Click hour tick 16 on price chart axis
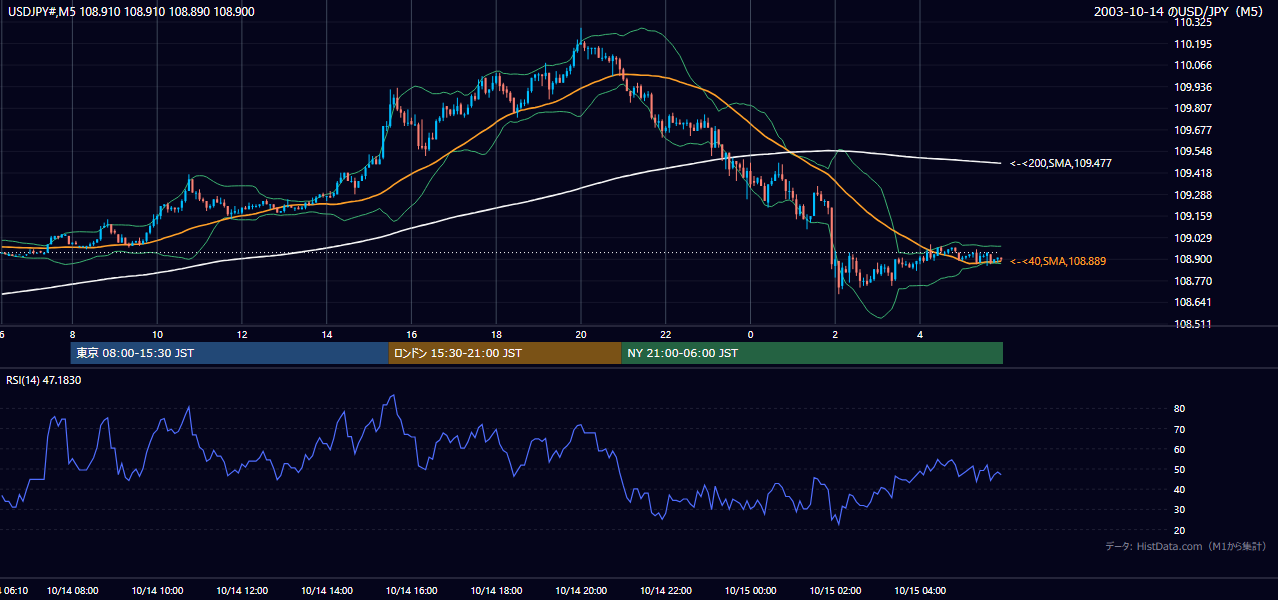This screenshot has height=600, width=1278. click(411, 335)
